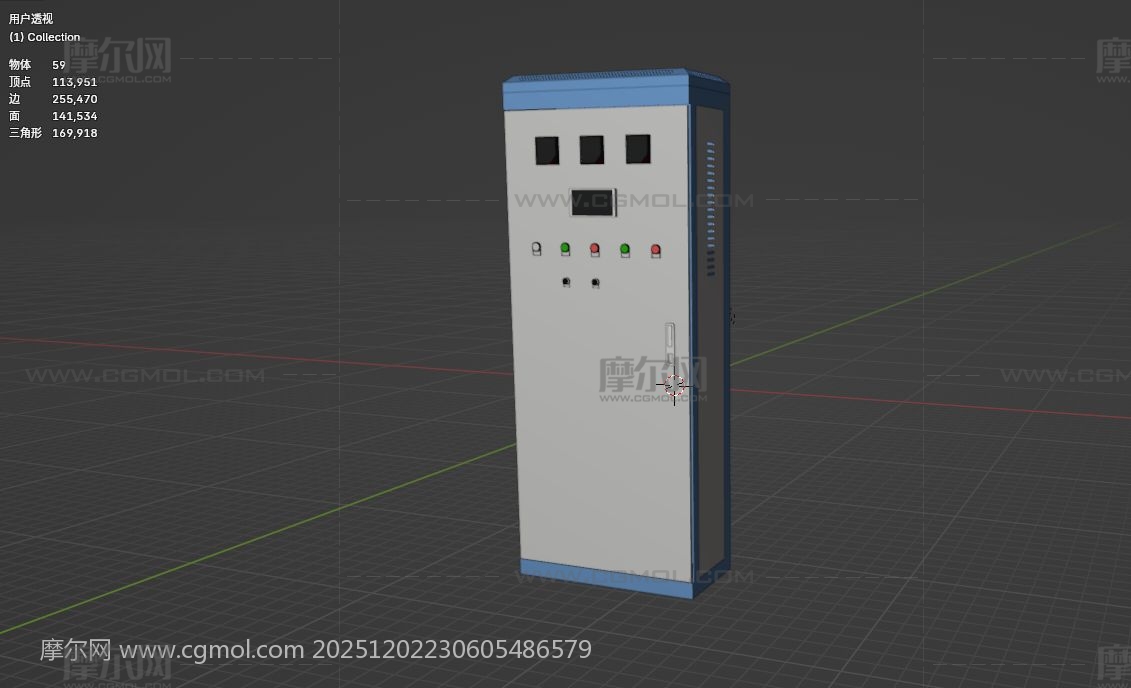
Task: Click the rightmost red indicator light
Action: 656,250
